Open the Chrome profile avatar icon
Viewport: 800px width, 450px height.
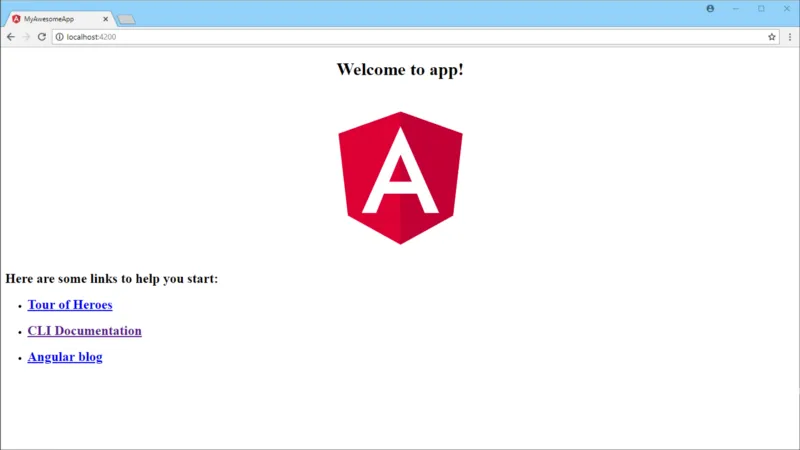[x=710, y=9]
